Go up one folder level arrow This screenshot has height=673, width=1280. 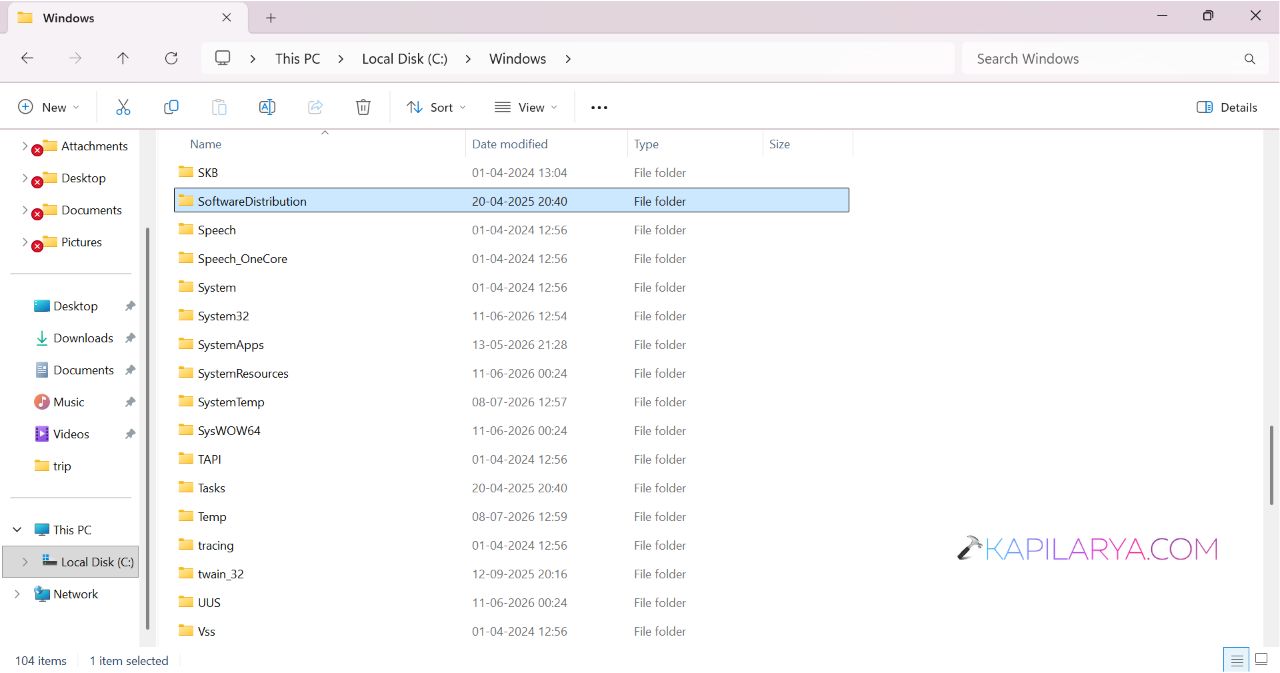click(x=123, y=59)
